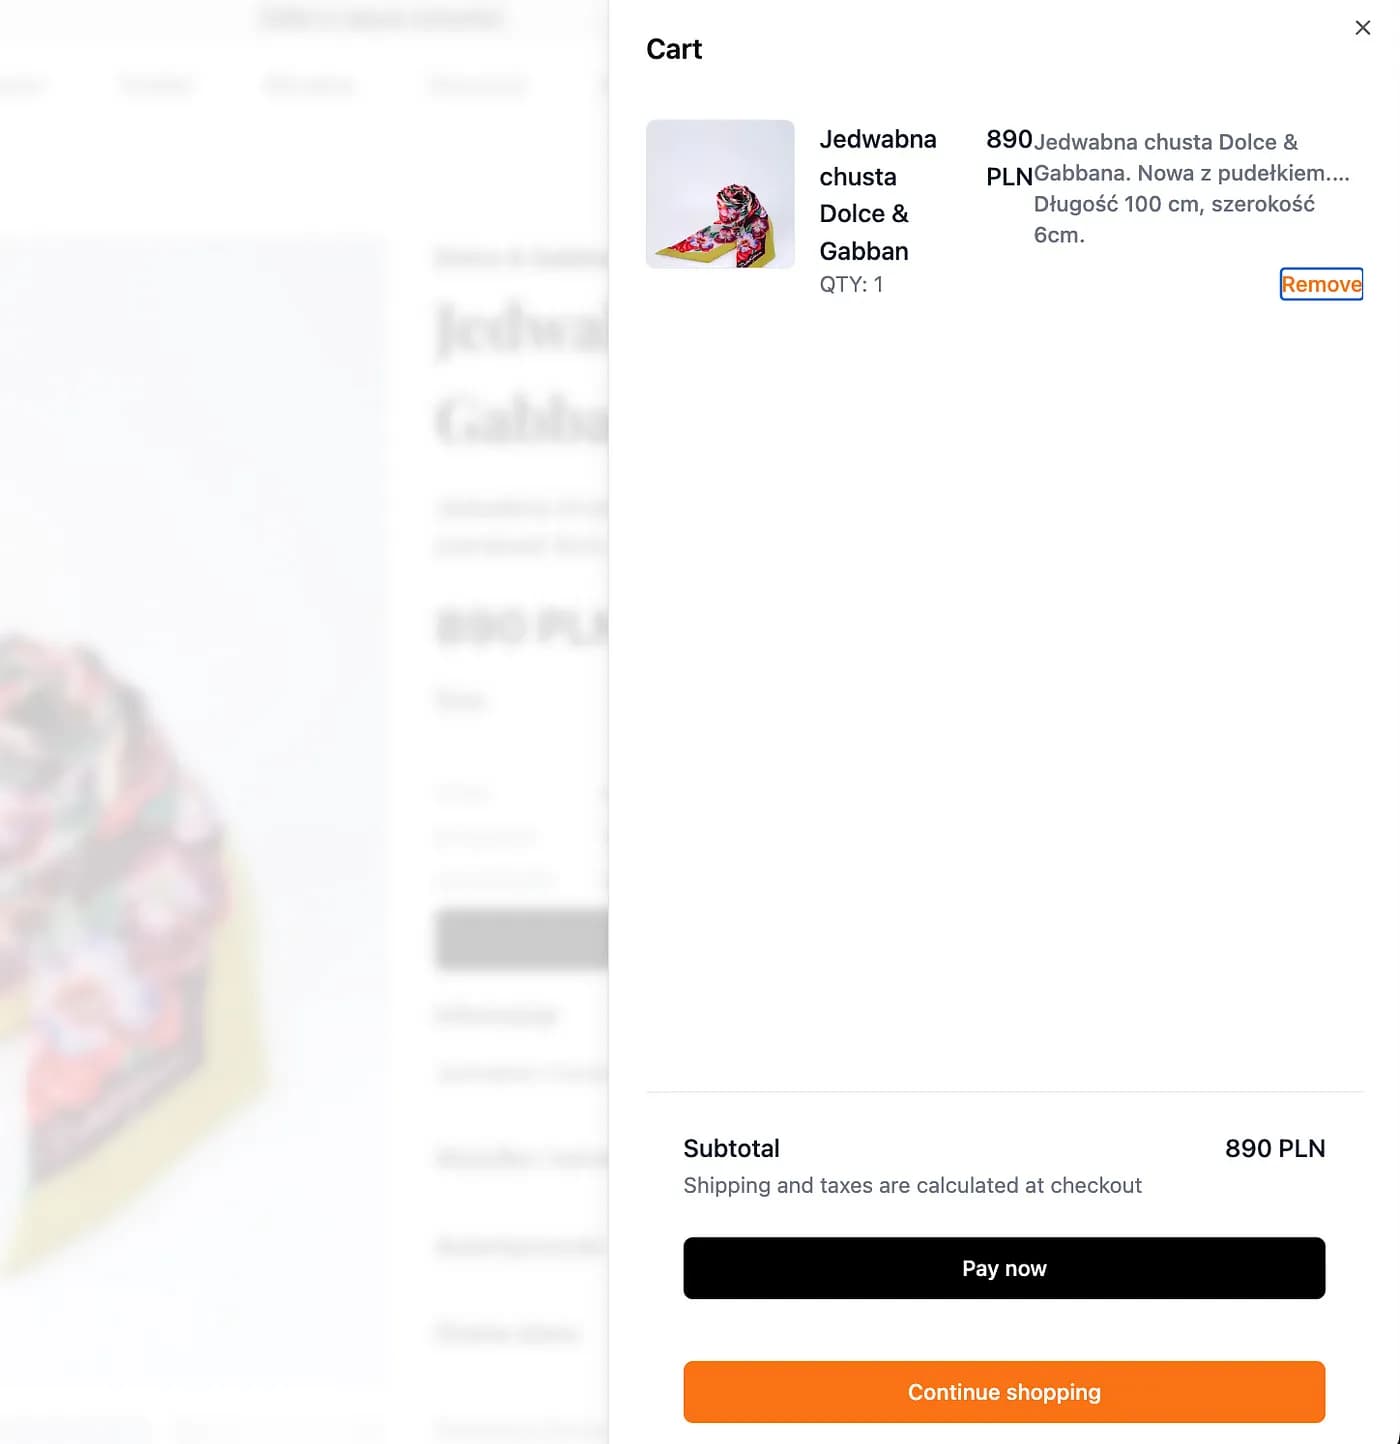The image size is (1400, 1444).
Task: Click the 890 PLN subtotal amount
Action: click(1275, 1148)
